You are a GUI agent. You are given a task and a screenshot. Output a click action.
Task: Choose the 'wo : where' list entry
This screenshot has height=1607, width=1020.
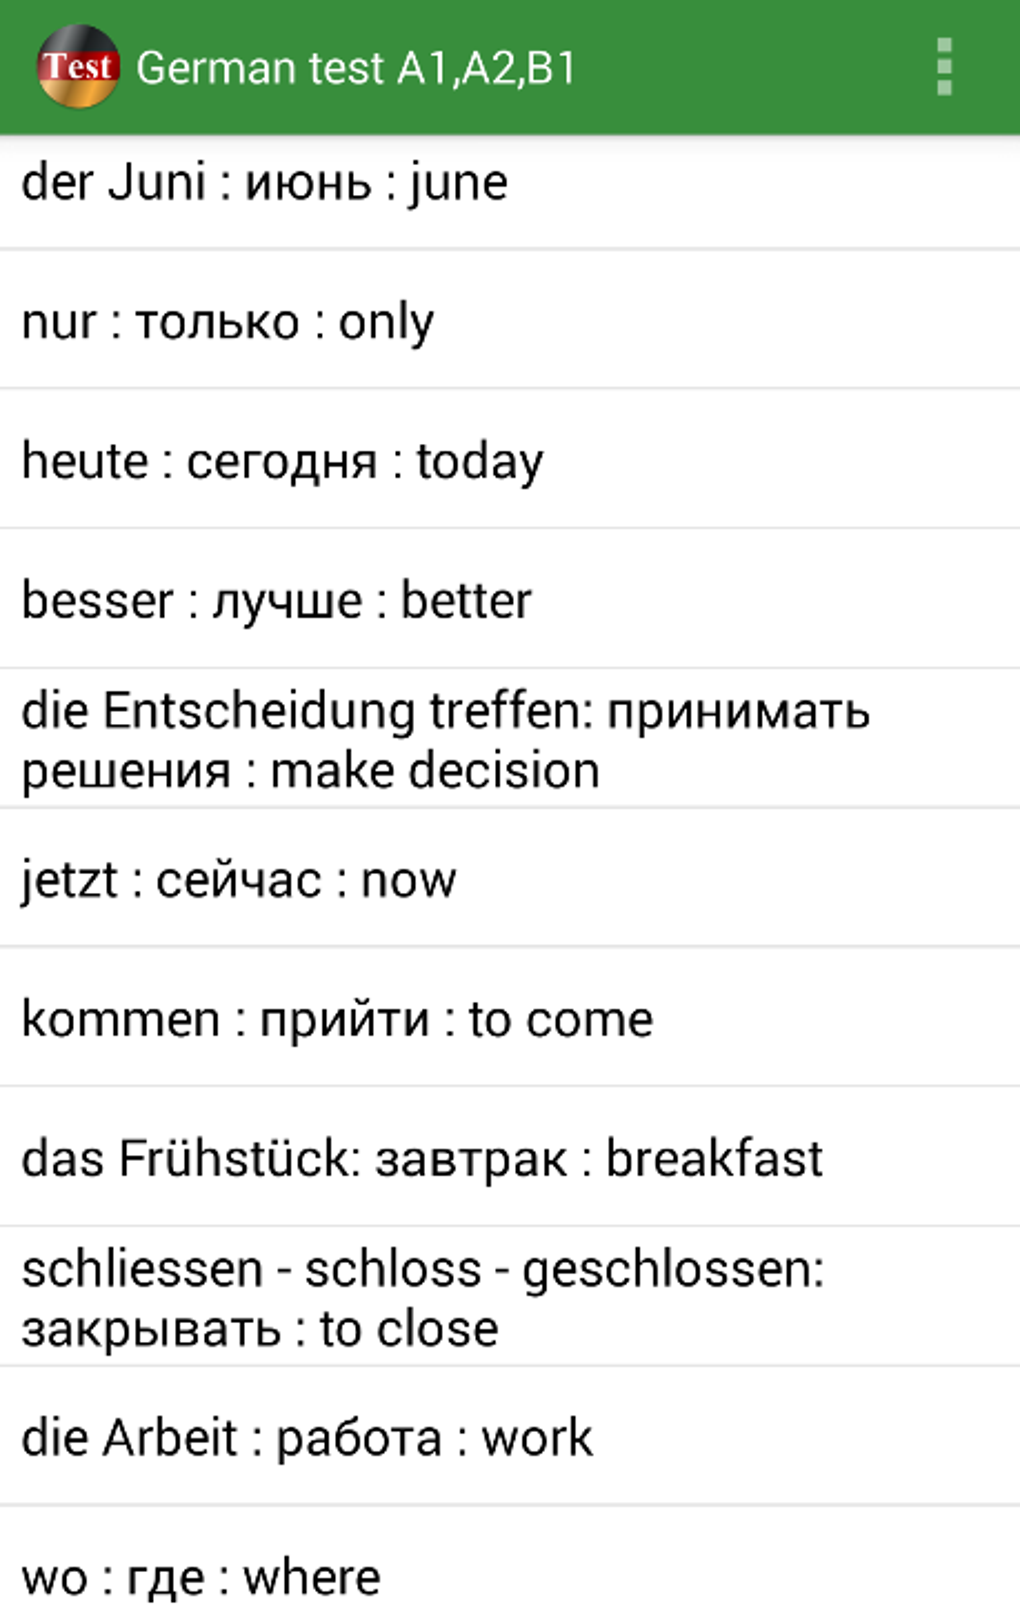click(200, 1577)
